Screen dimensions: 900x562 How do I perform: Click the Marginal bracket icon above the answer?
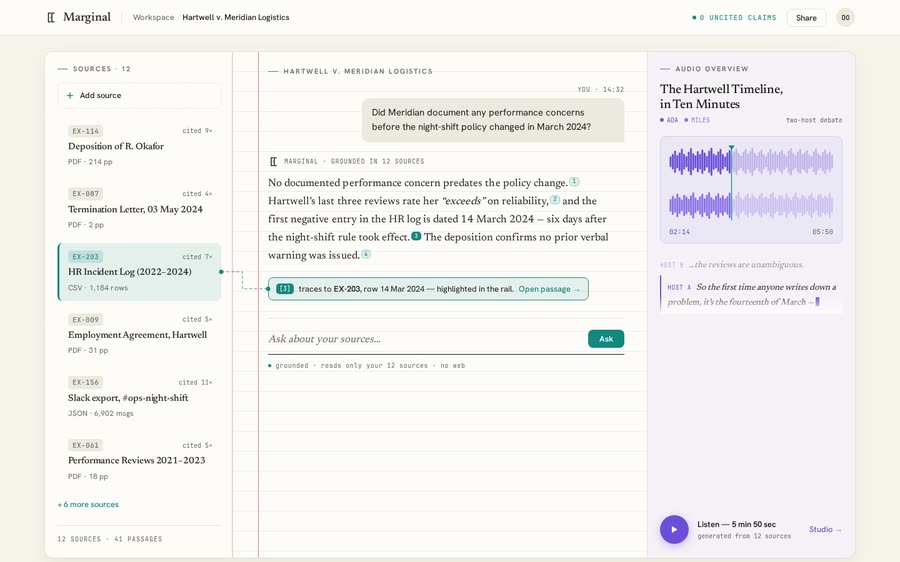[x=273, y=161]
